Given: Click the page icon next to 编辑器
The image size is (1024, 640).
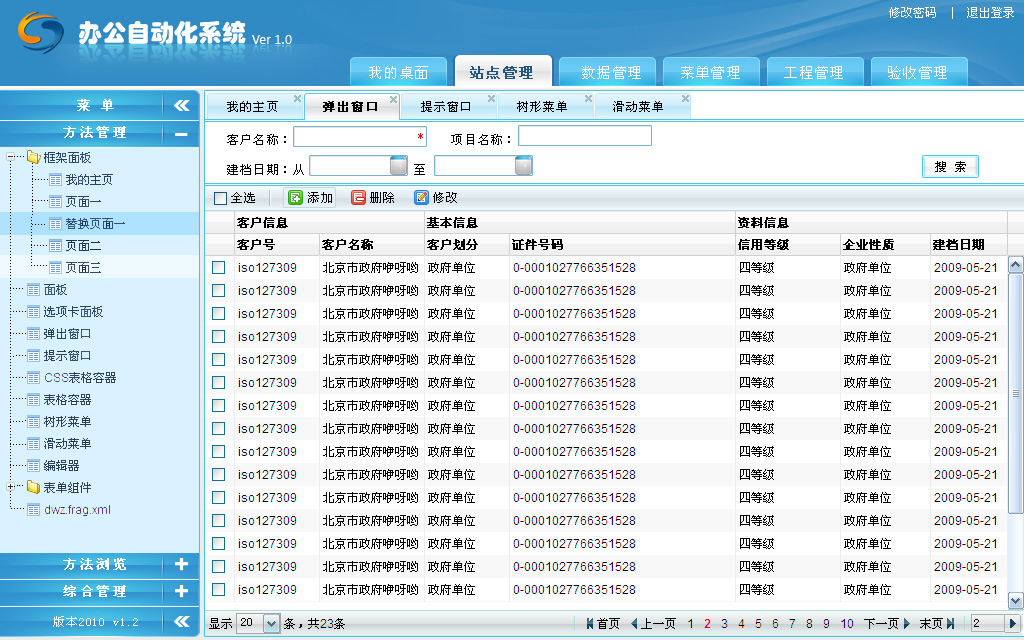Looking at the screenshot, I should tap(33, 466).
